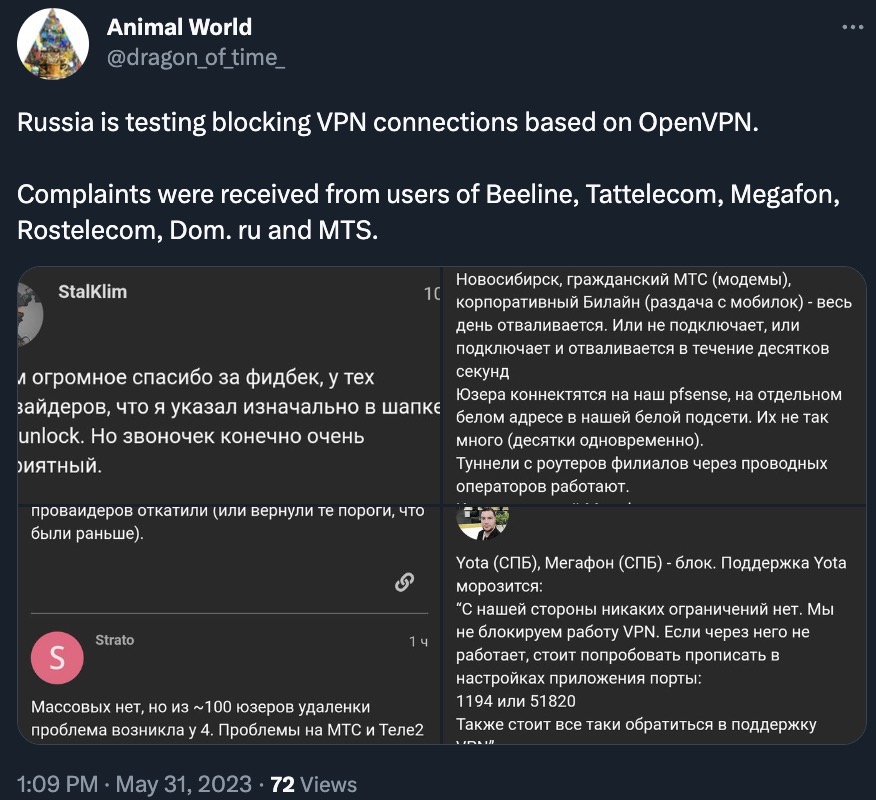Viewport: 876px width, 800px height.
Task: Click the Animal World profile avatar
Action: 53,44
